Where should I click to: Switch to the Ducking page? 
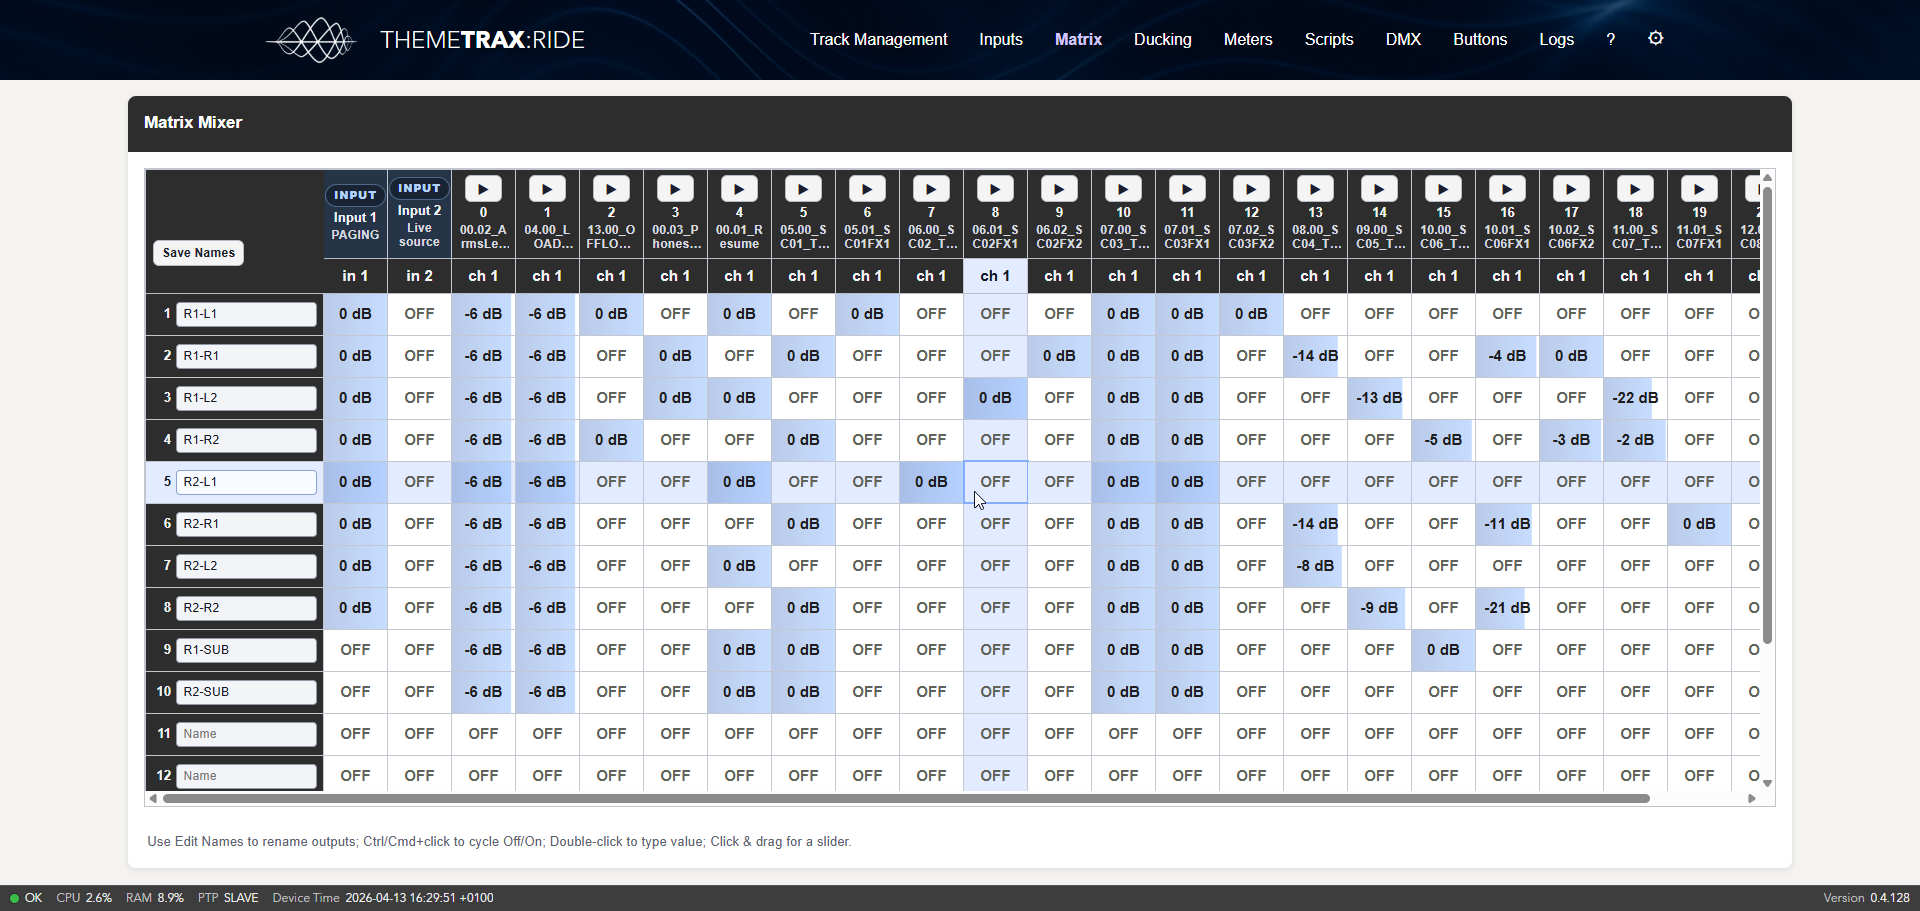(x=1162, y=39)
